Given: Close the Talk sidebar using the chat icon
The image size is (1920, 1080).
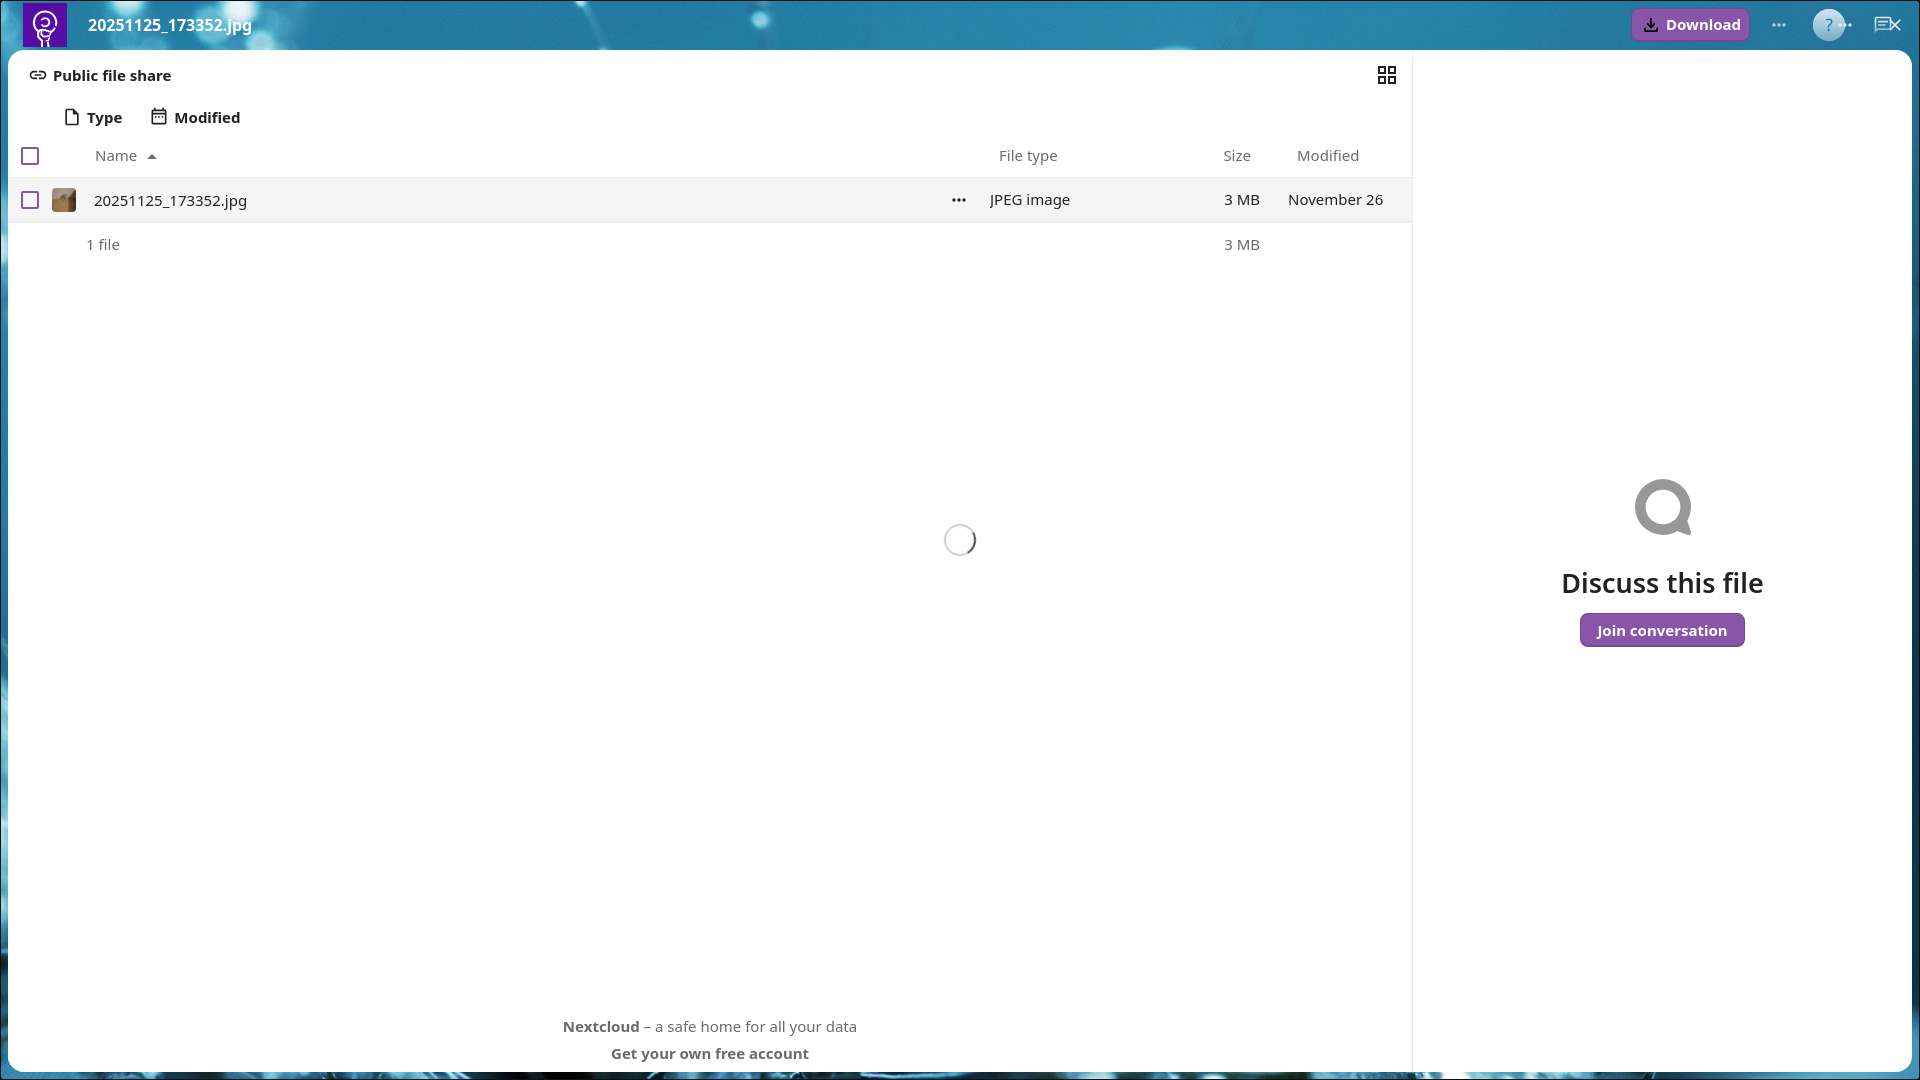Looking at the screenshot, I should point(1887,25).
